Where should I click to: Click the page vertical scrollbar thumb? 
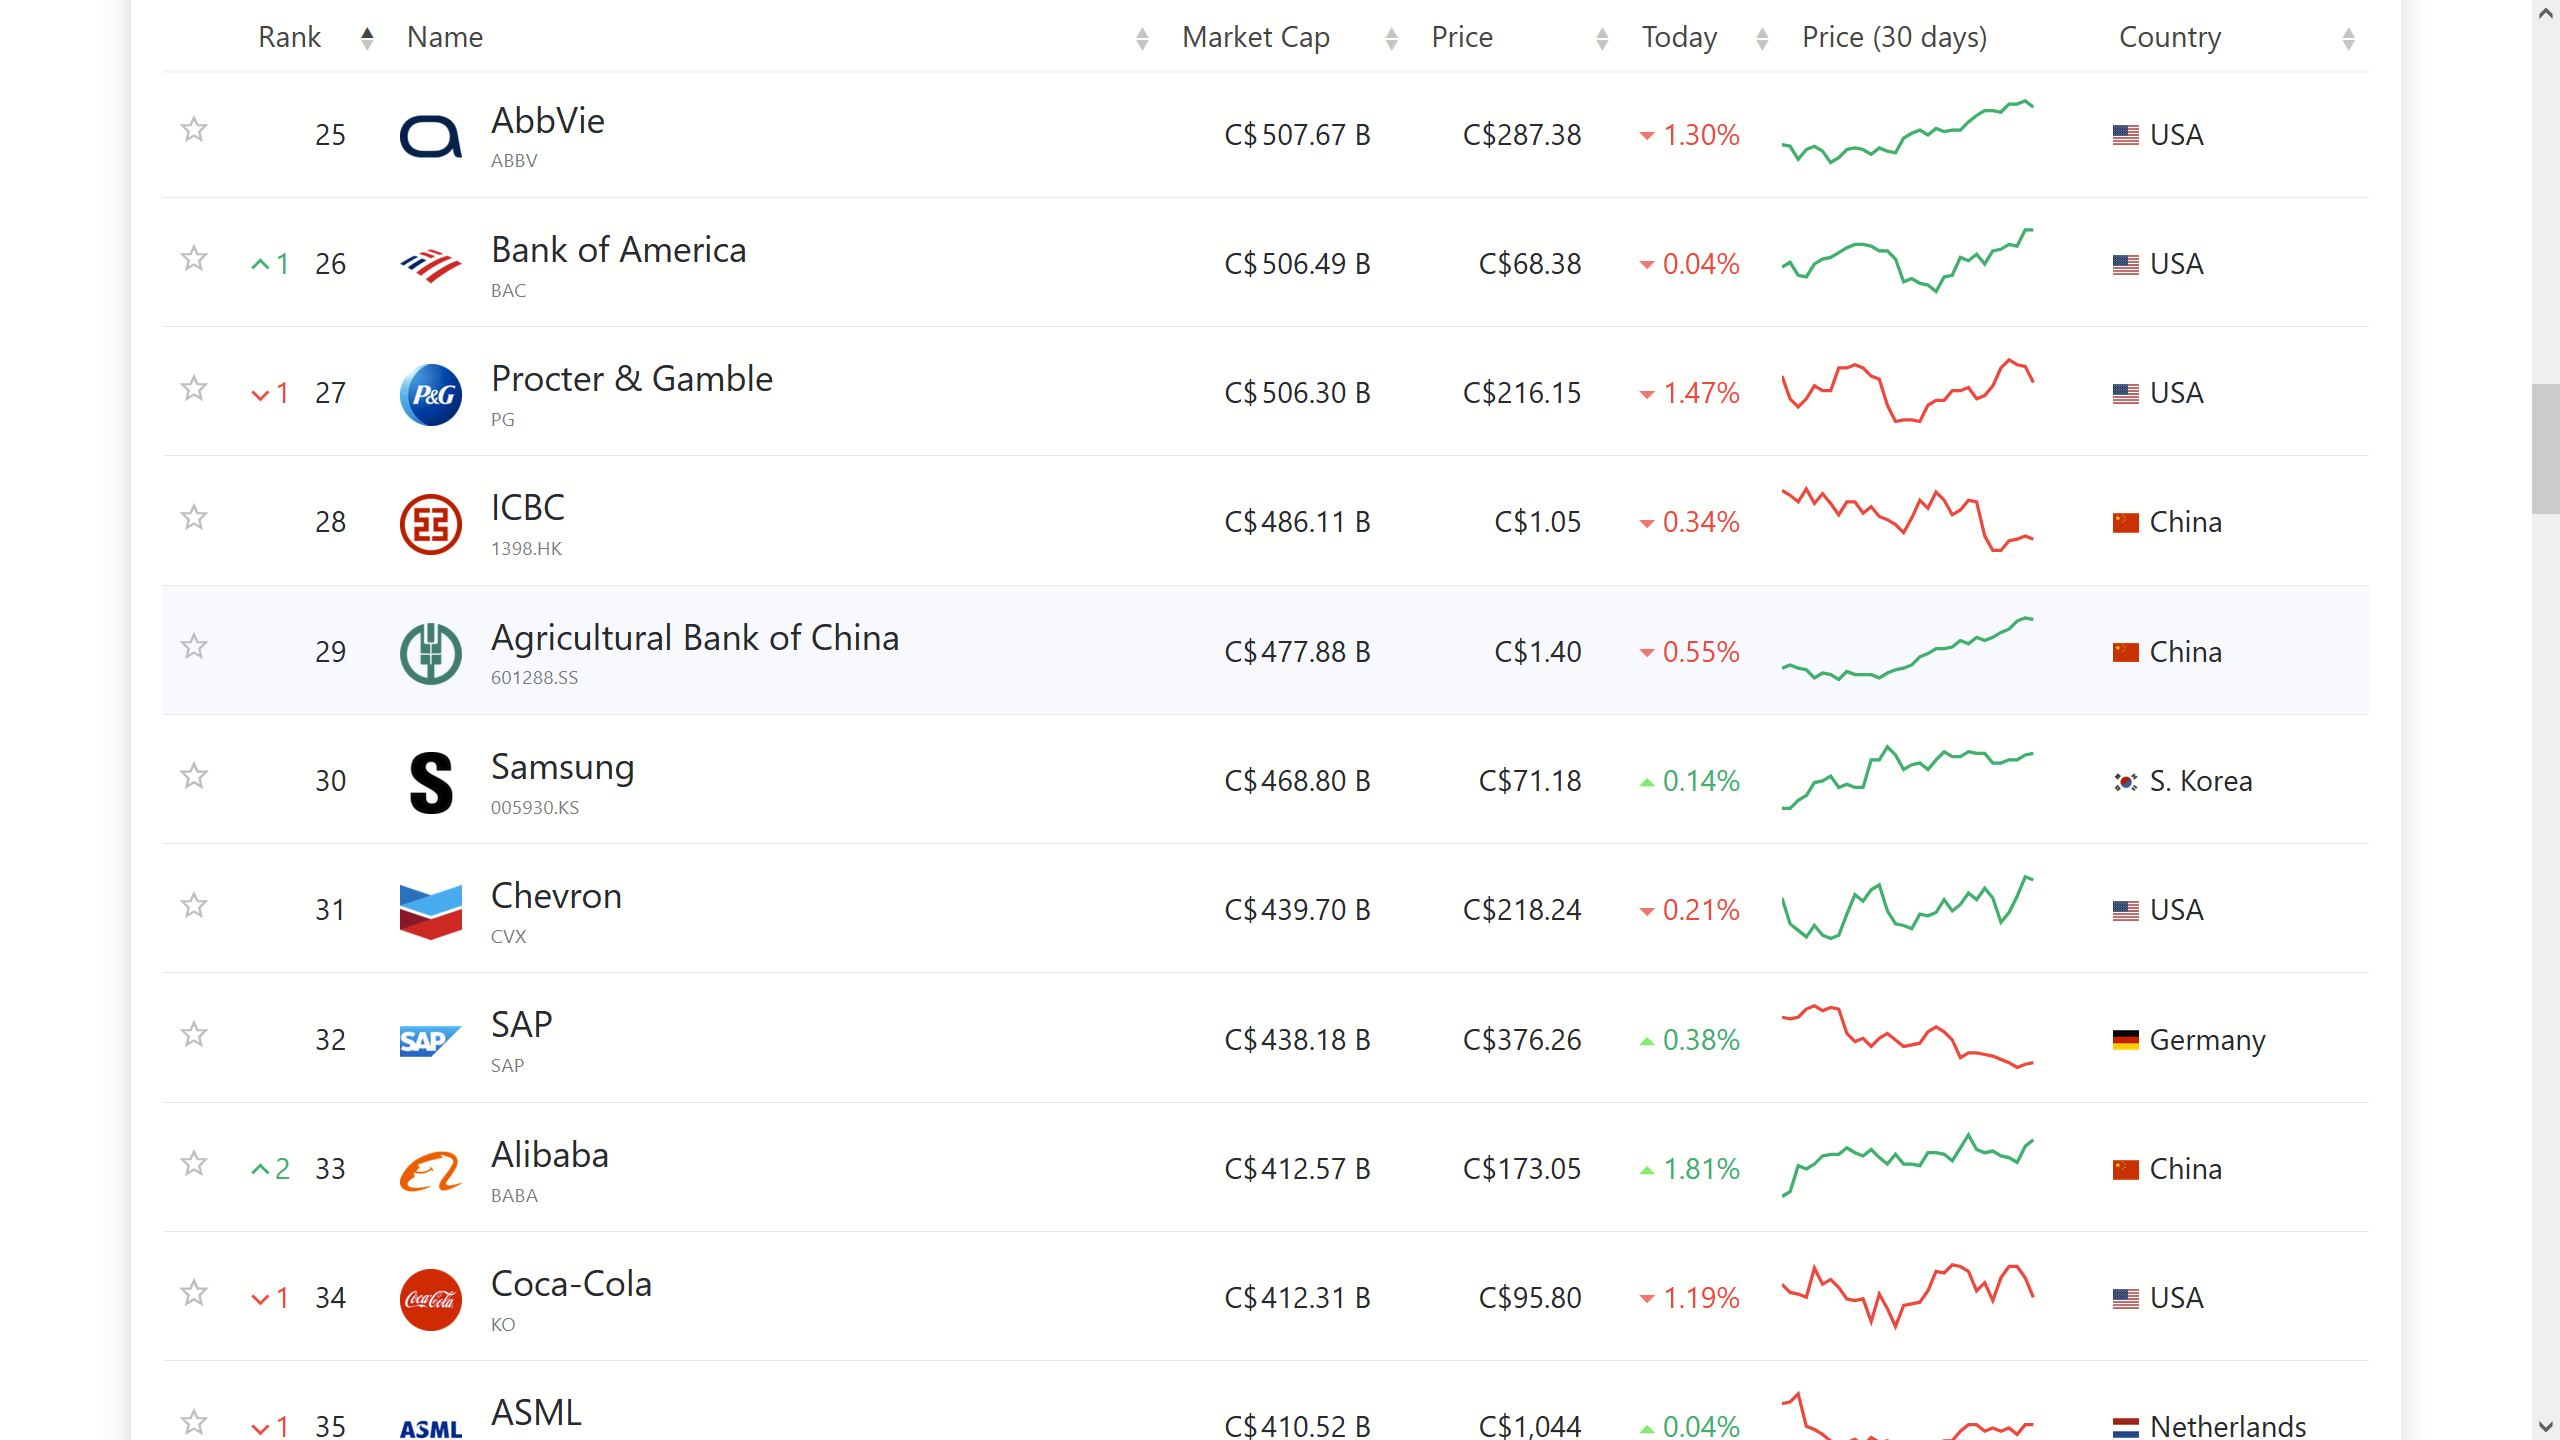(2545, 448)
